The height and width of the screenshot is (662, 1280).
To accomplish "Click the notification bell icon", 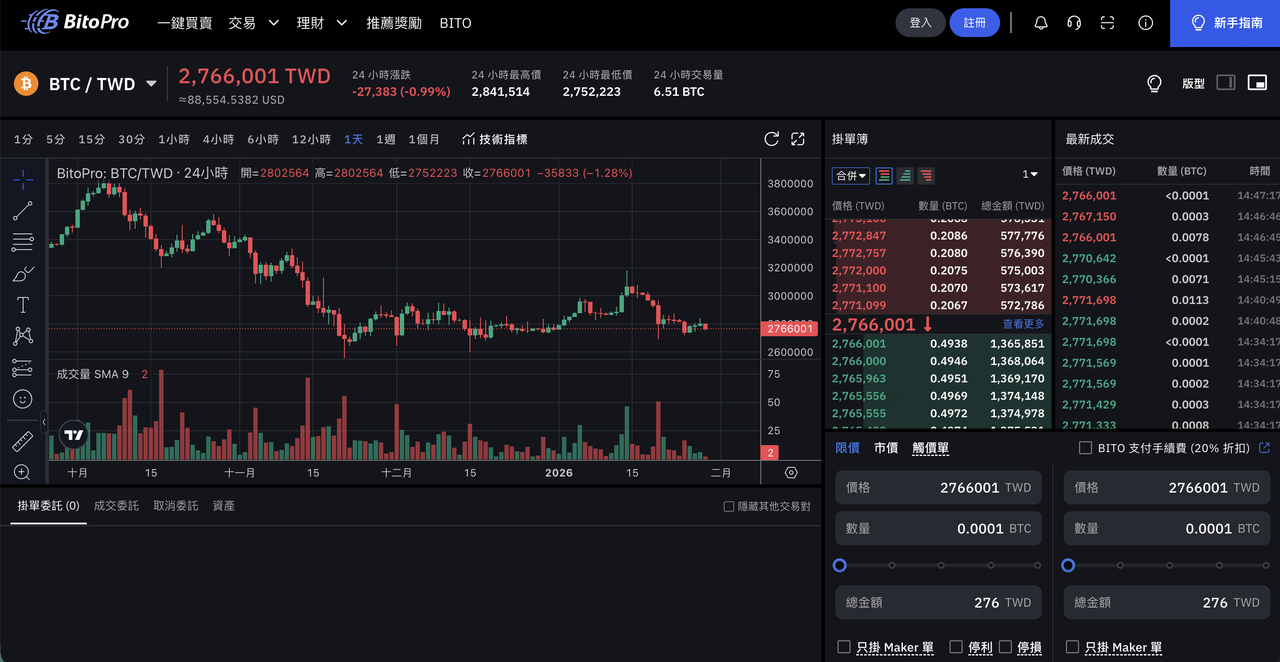I will point(1040,23).
